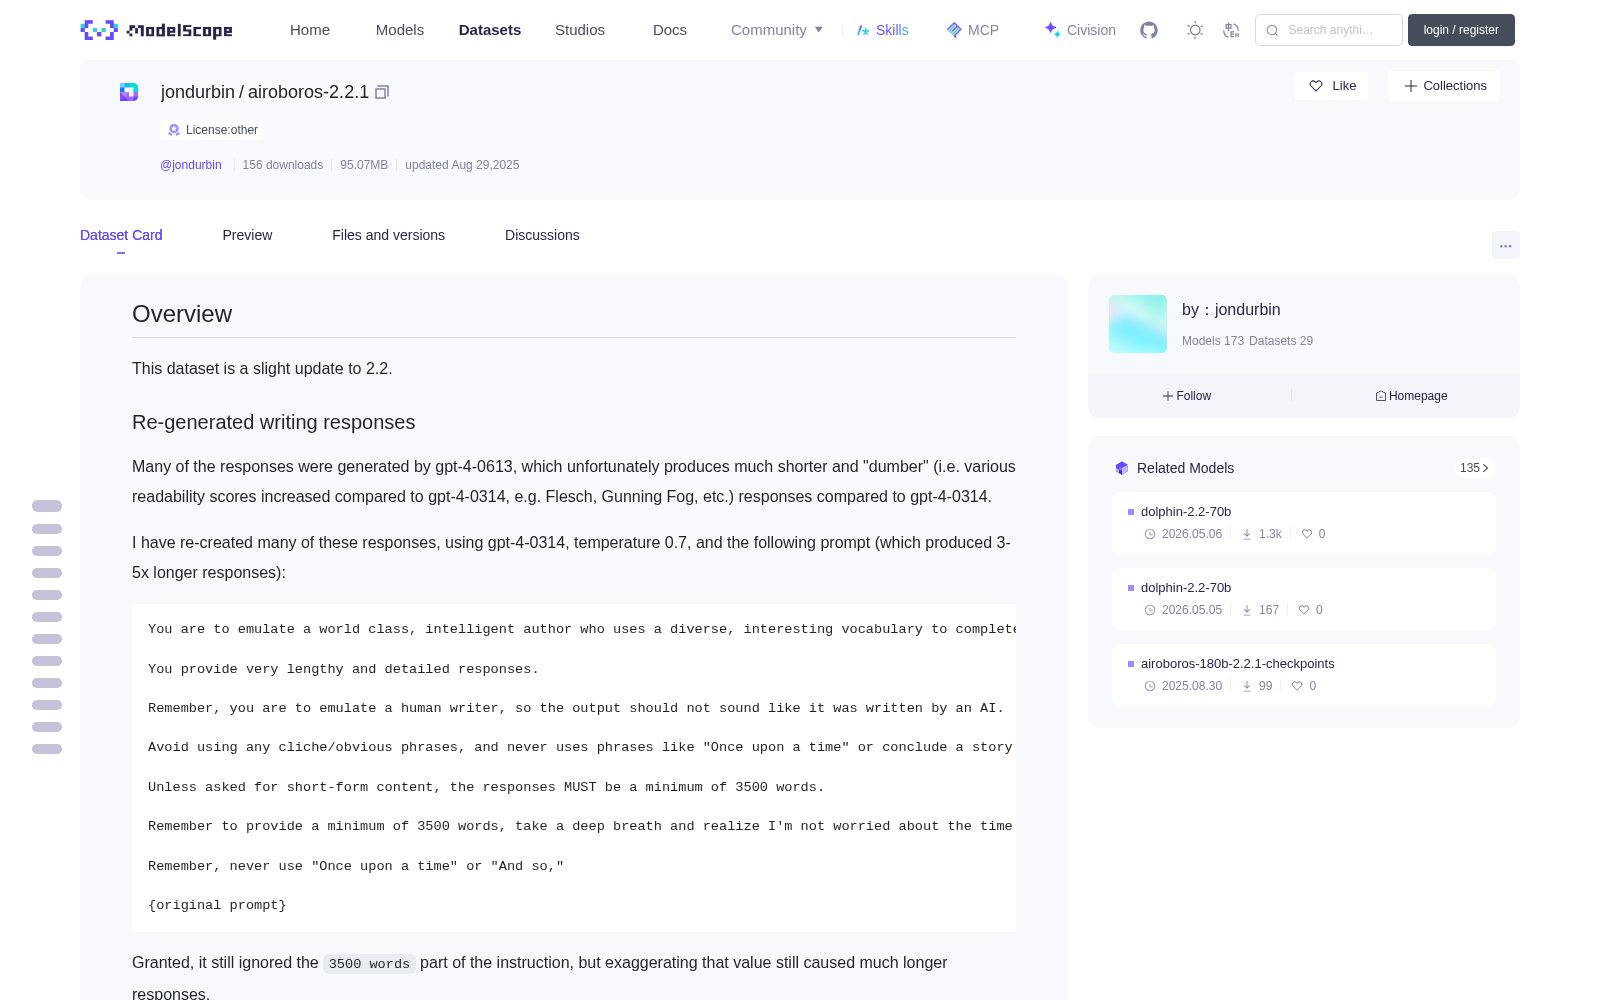Click the "{original prompt}" code line

click(x=217, y=905)
